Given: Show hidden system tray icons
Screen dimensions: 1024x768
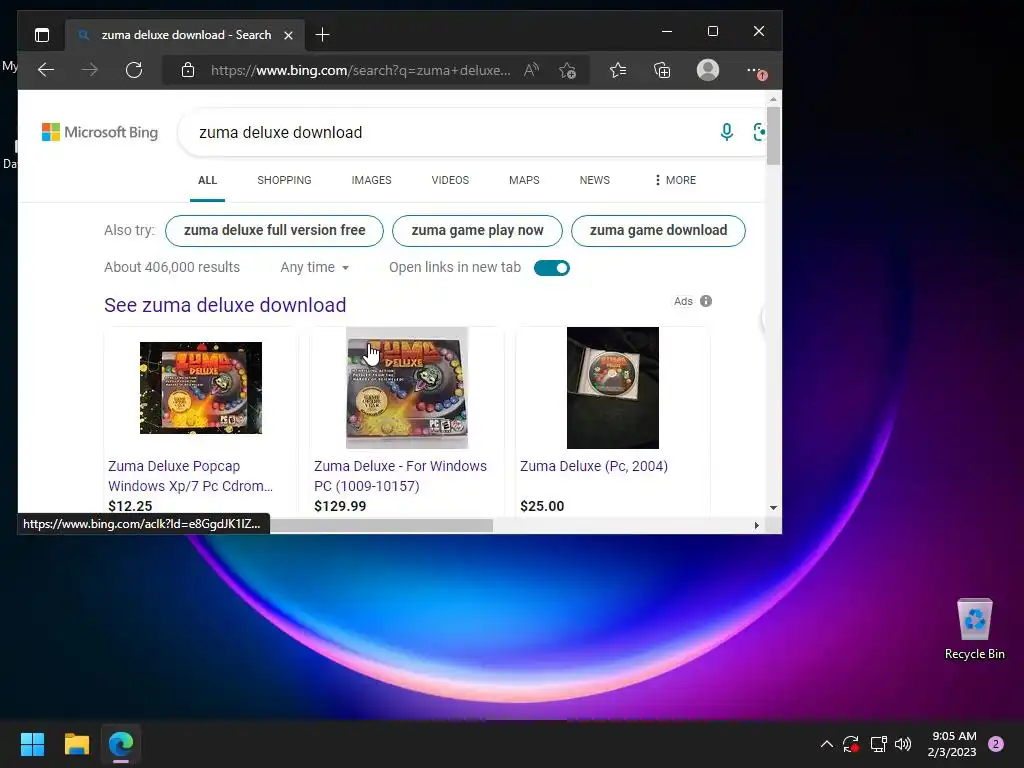Looking at the screenshot, I should [826, 744].
